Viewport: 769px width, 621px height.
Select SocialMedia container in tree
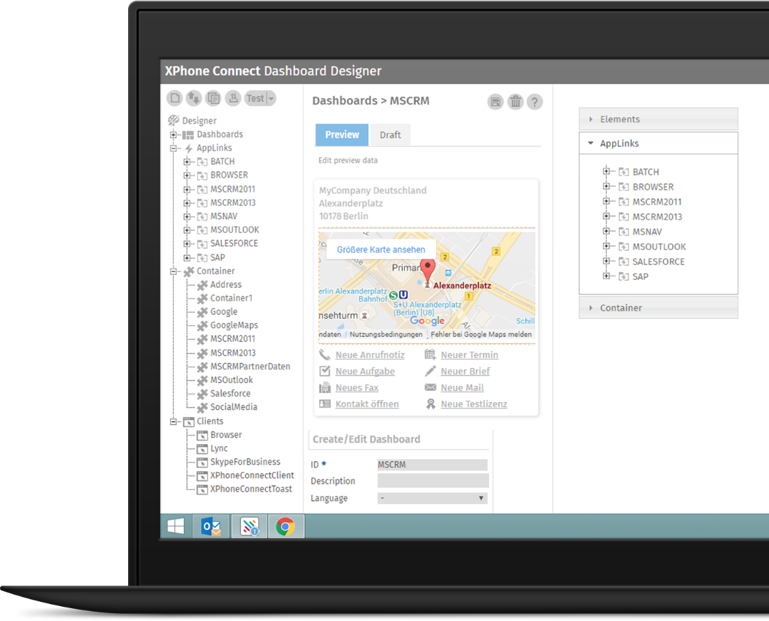tap(233, 407)
